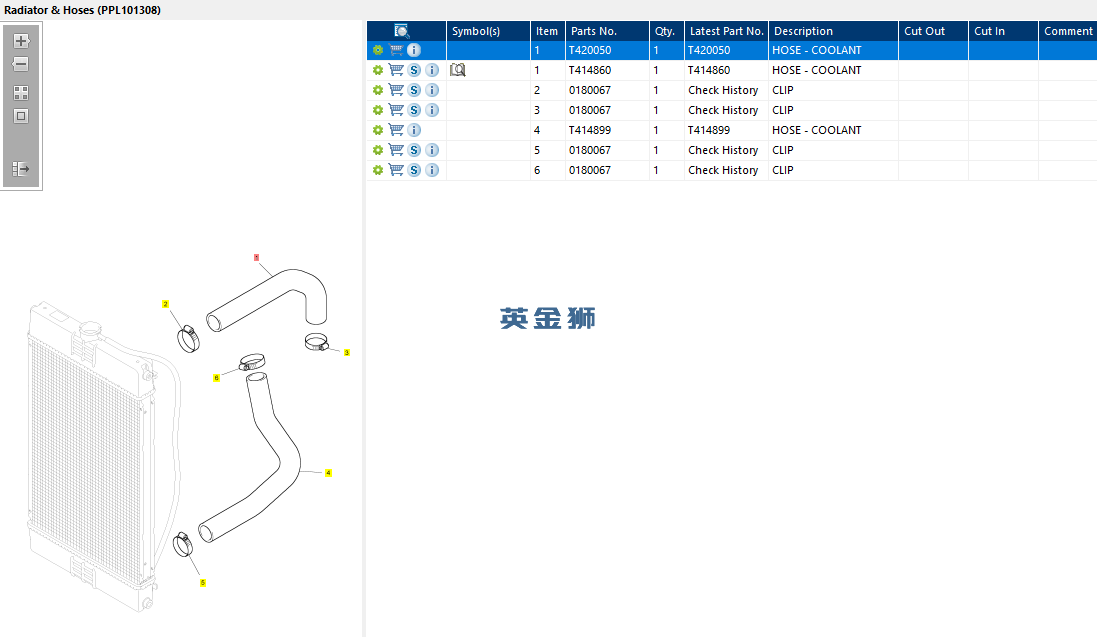Zoom out of the diagram with minus icon
The image size is (1097, 637).
(x=21, y=64)
